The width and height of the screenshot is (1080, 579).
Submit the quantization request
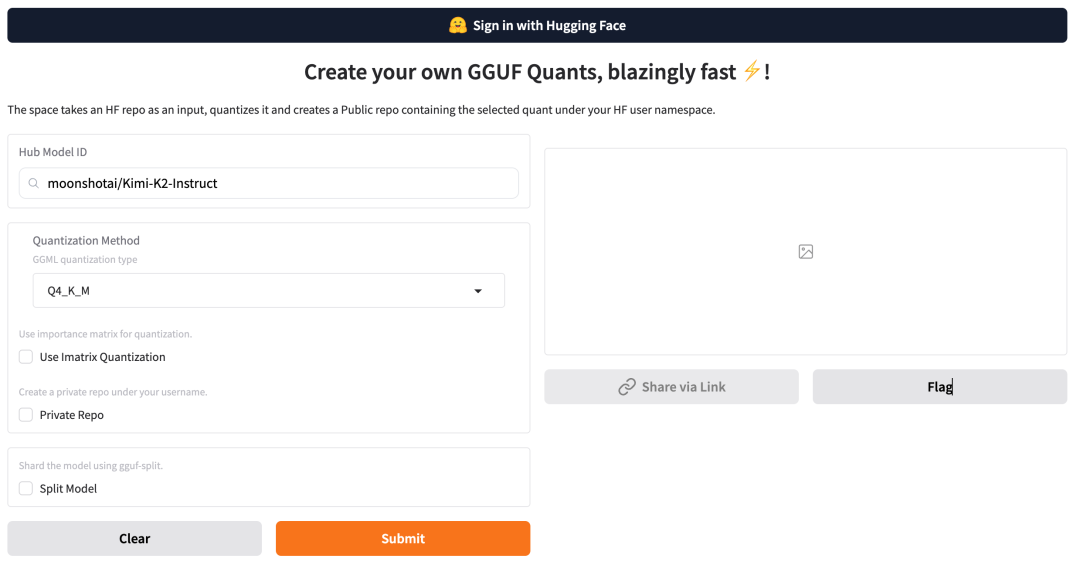click(x=403, y=538)
